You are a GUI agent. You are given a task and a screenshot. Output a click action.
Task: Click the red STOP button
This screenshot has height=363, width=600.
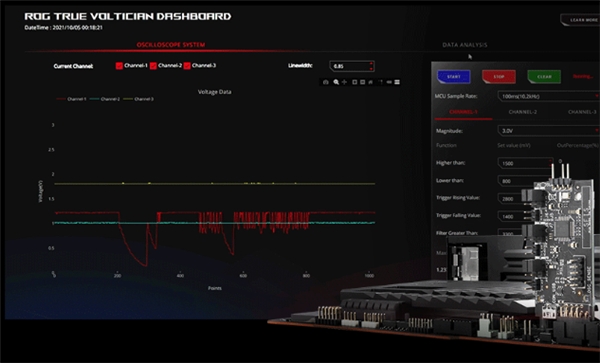pyautogui.click(x=499, y=77)
